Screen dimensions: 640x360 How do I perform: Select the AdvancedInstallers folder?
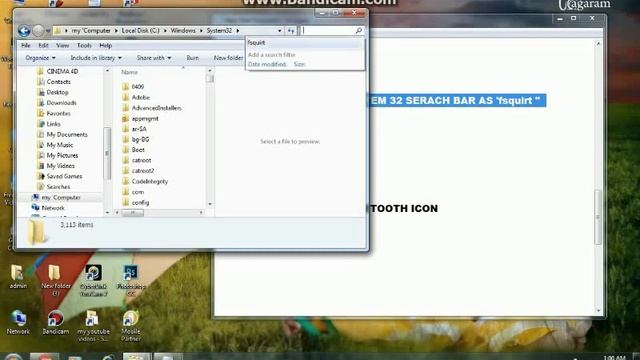click(x=156, y=108)
